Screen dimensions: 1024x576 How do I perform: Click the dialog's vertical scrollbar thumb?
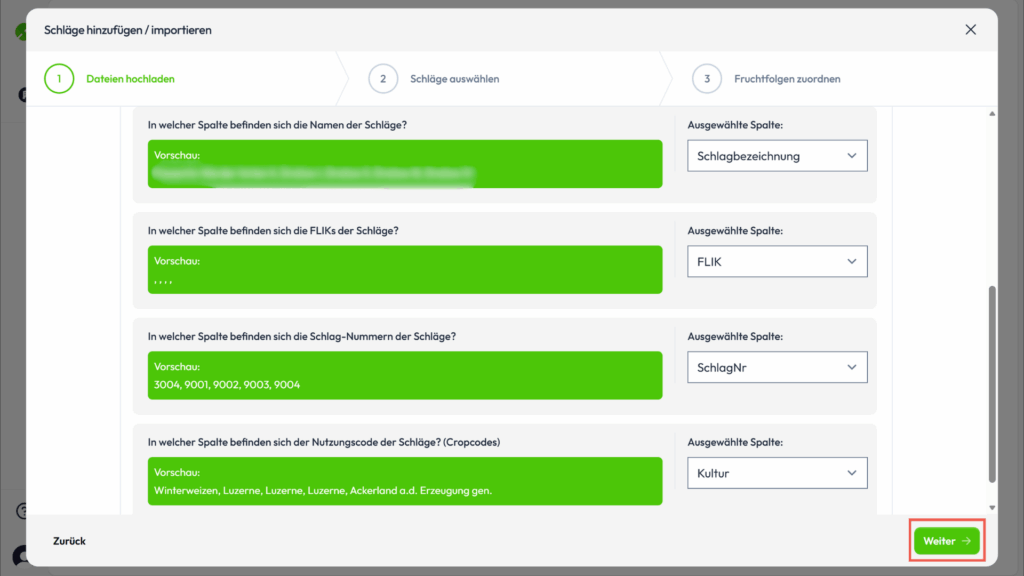(992, 380)
